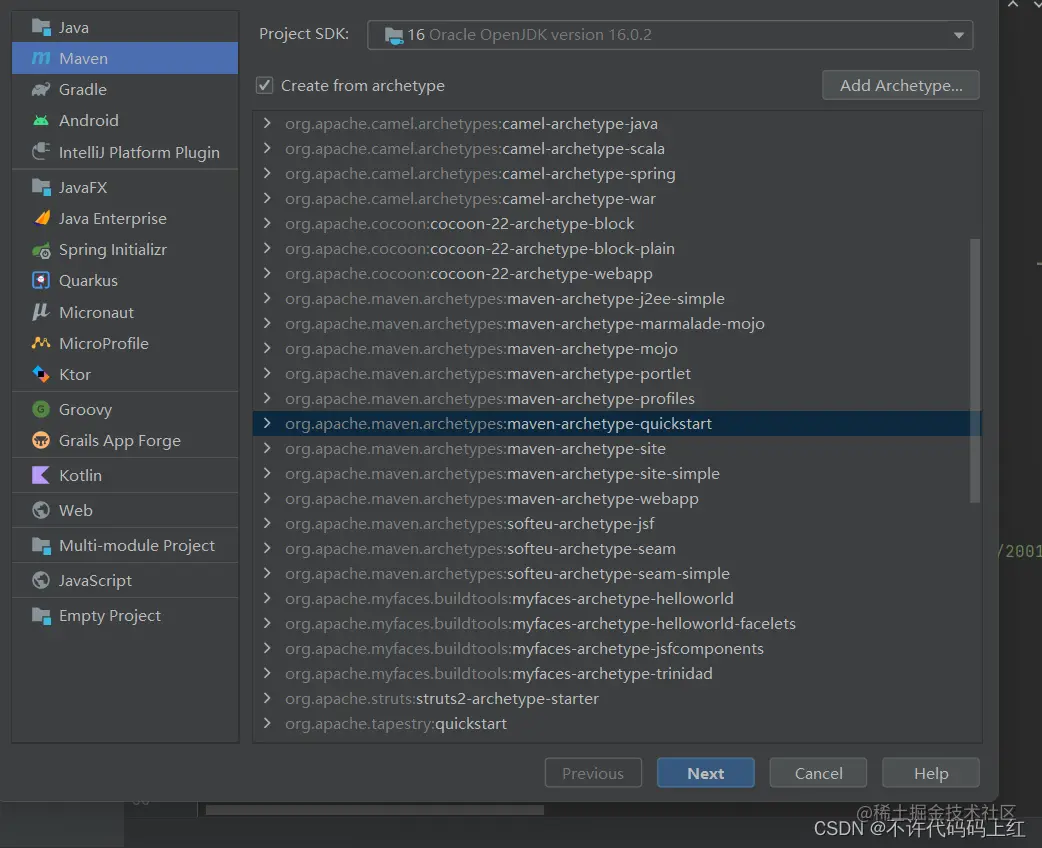Click the Multi-module Project folder icon

41,546
